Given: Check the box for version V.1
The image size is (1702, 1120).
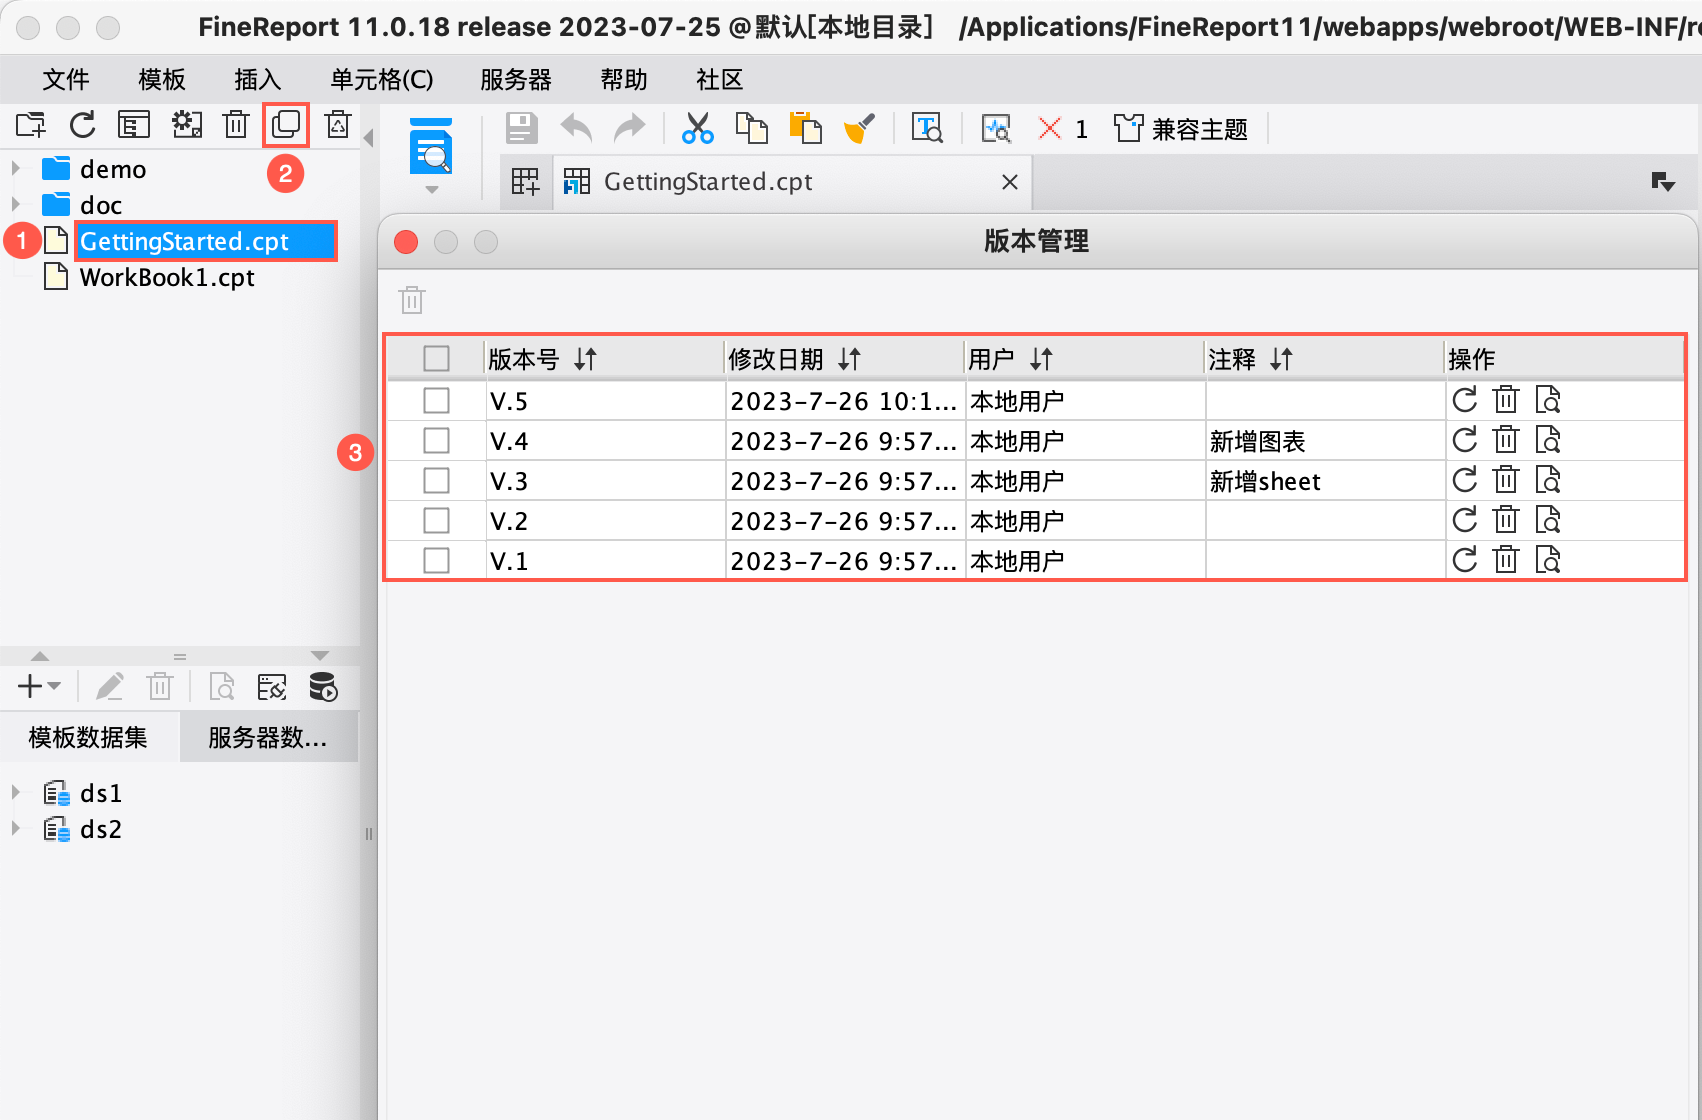Looking at the screenshot, I should pos(436,560).
